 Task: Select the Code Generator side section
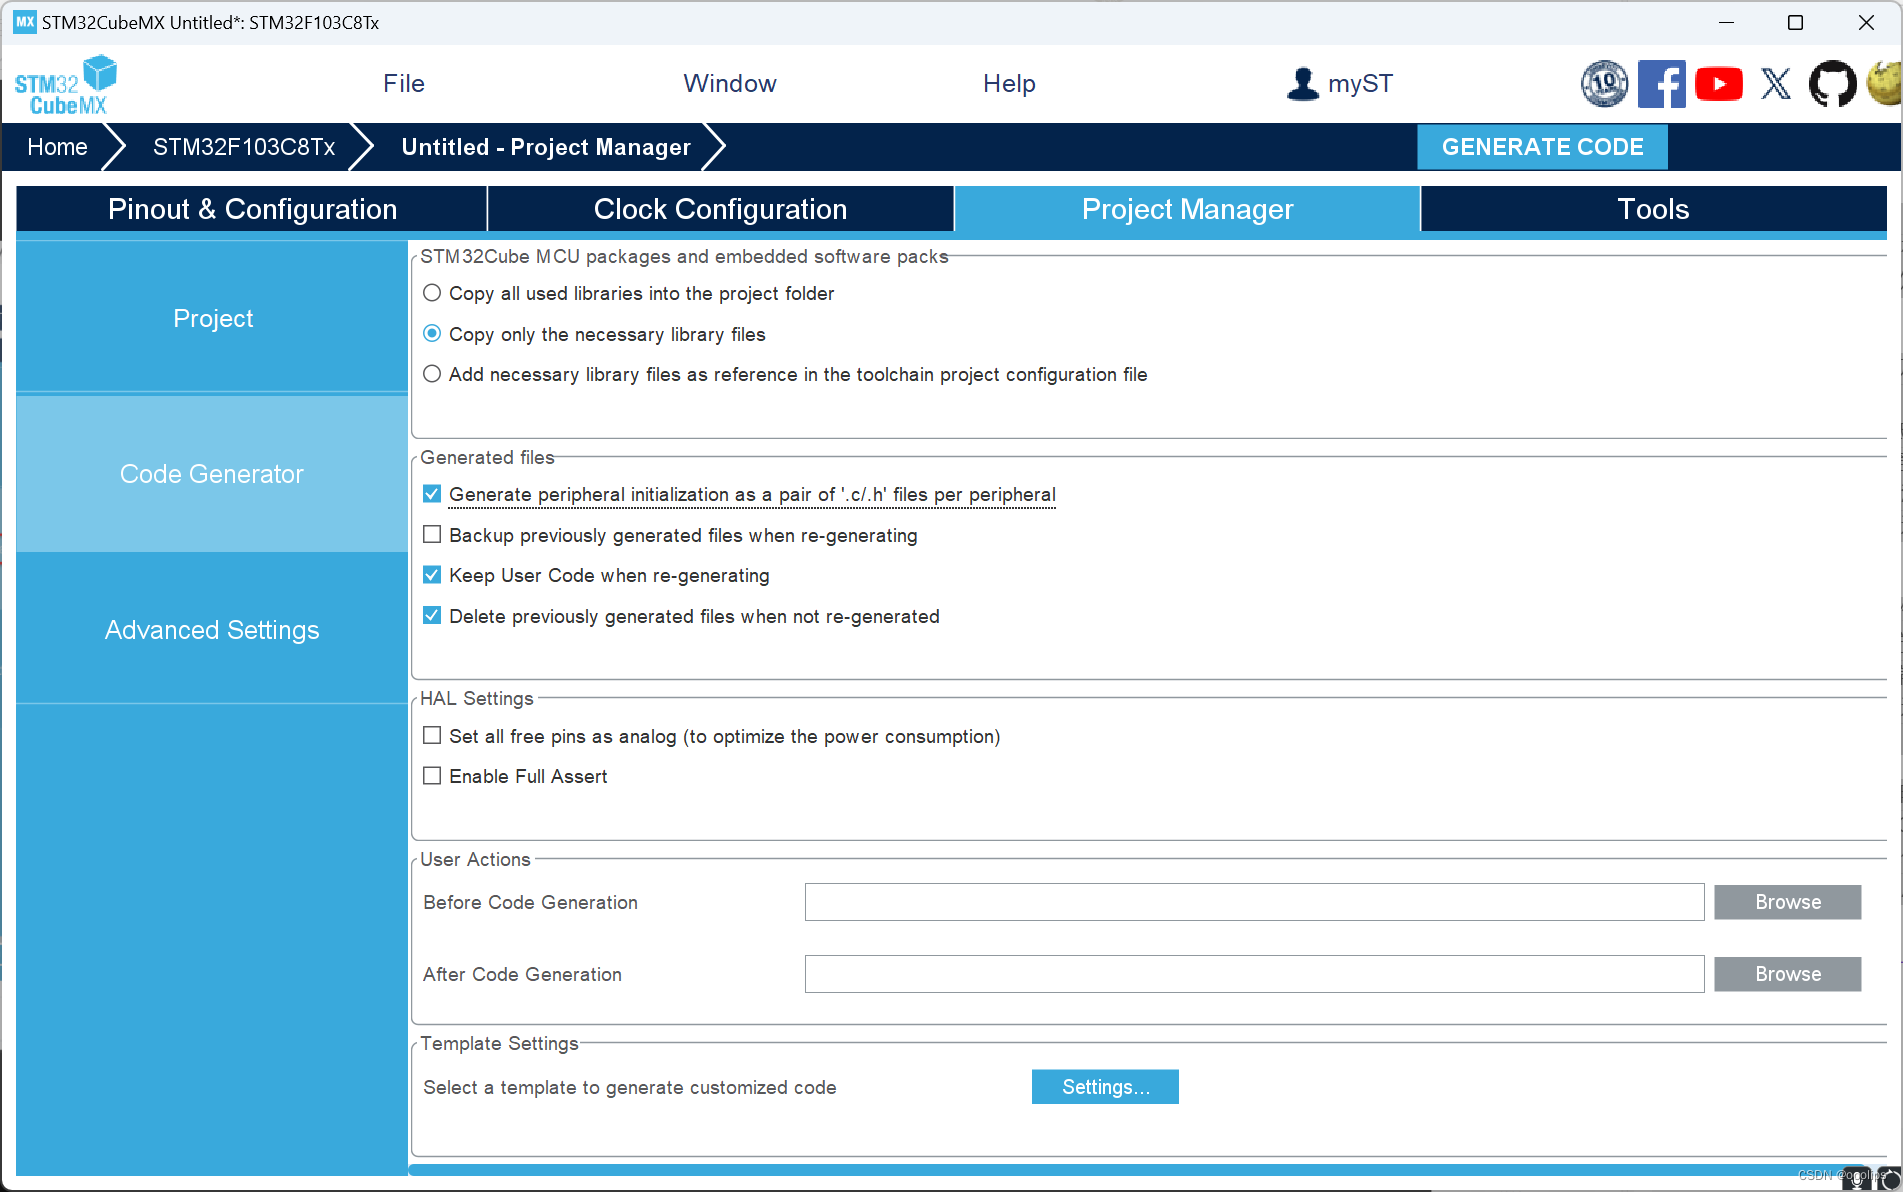[212, 474]
